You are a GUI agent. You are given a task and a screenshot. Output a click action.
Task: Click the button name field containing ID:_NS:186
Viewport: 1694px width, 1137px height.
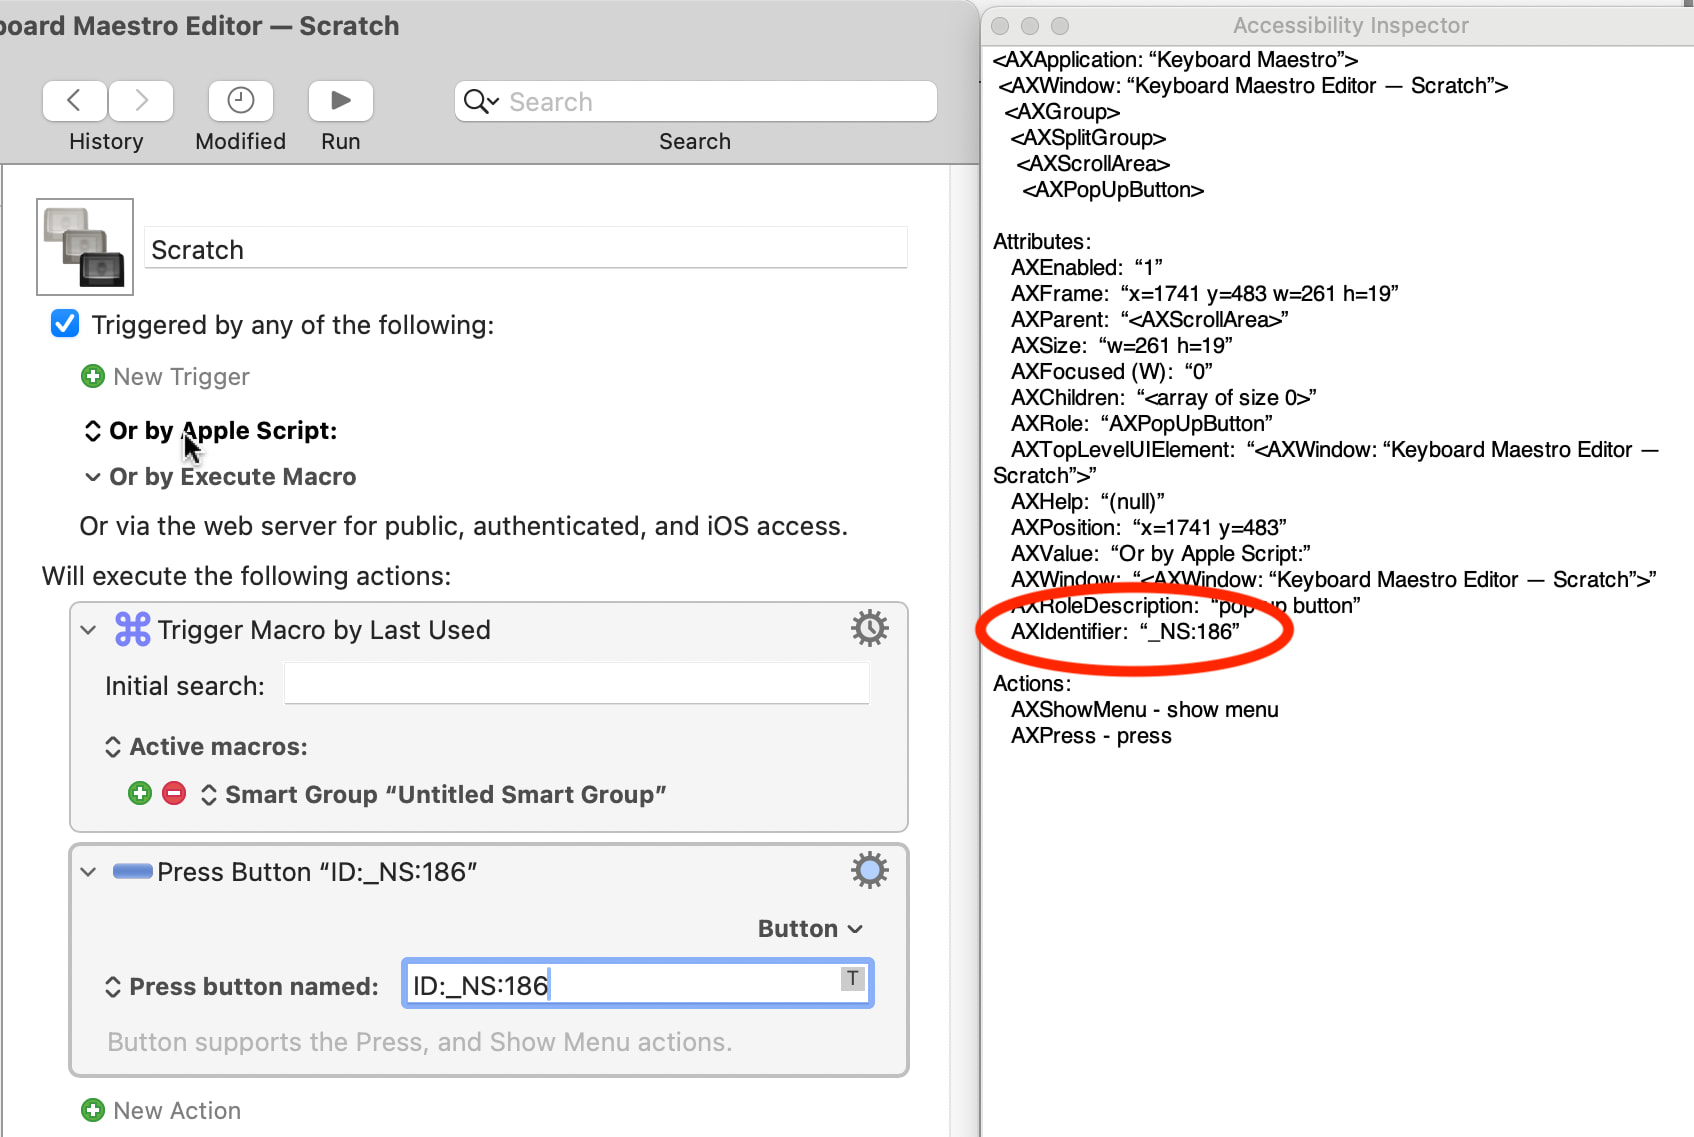click(x=638, y=984)
